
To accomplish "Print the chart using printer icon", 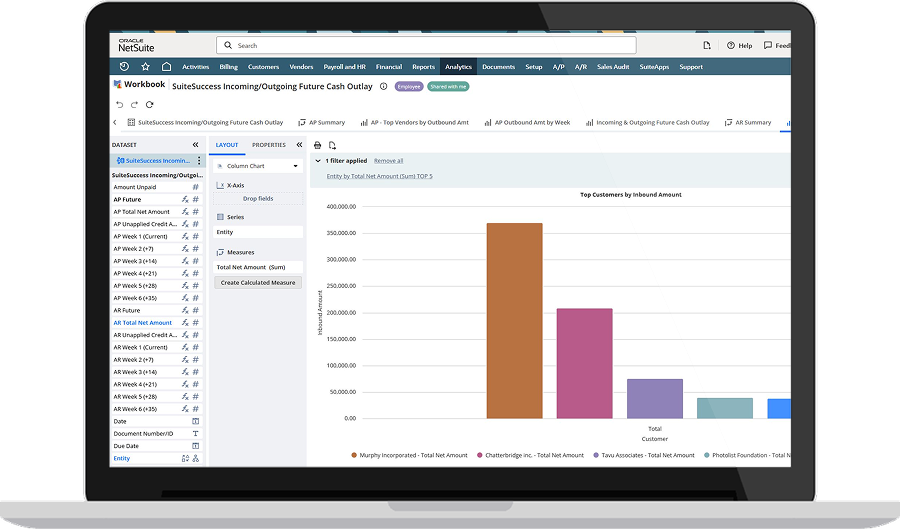I will [318, 145].
